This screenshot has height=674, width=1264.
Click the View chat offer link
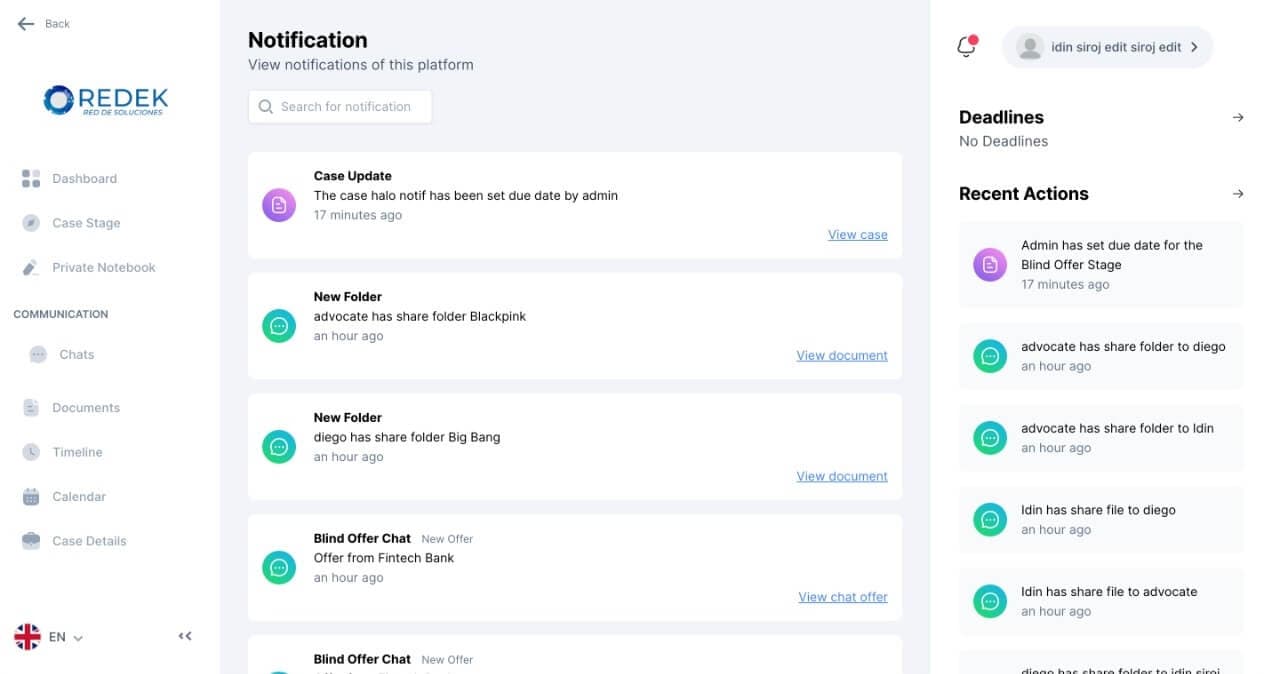click(842, 597)
